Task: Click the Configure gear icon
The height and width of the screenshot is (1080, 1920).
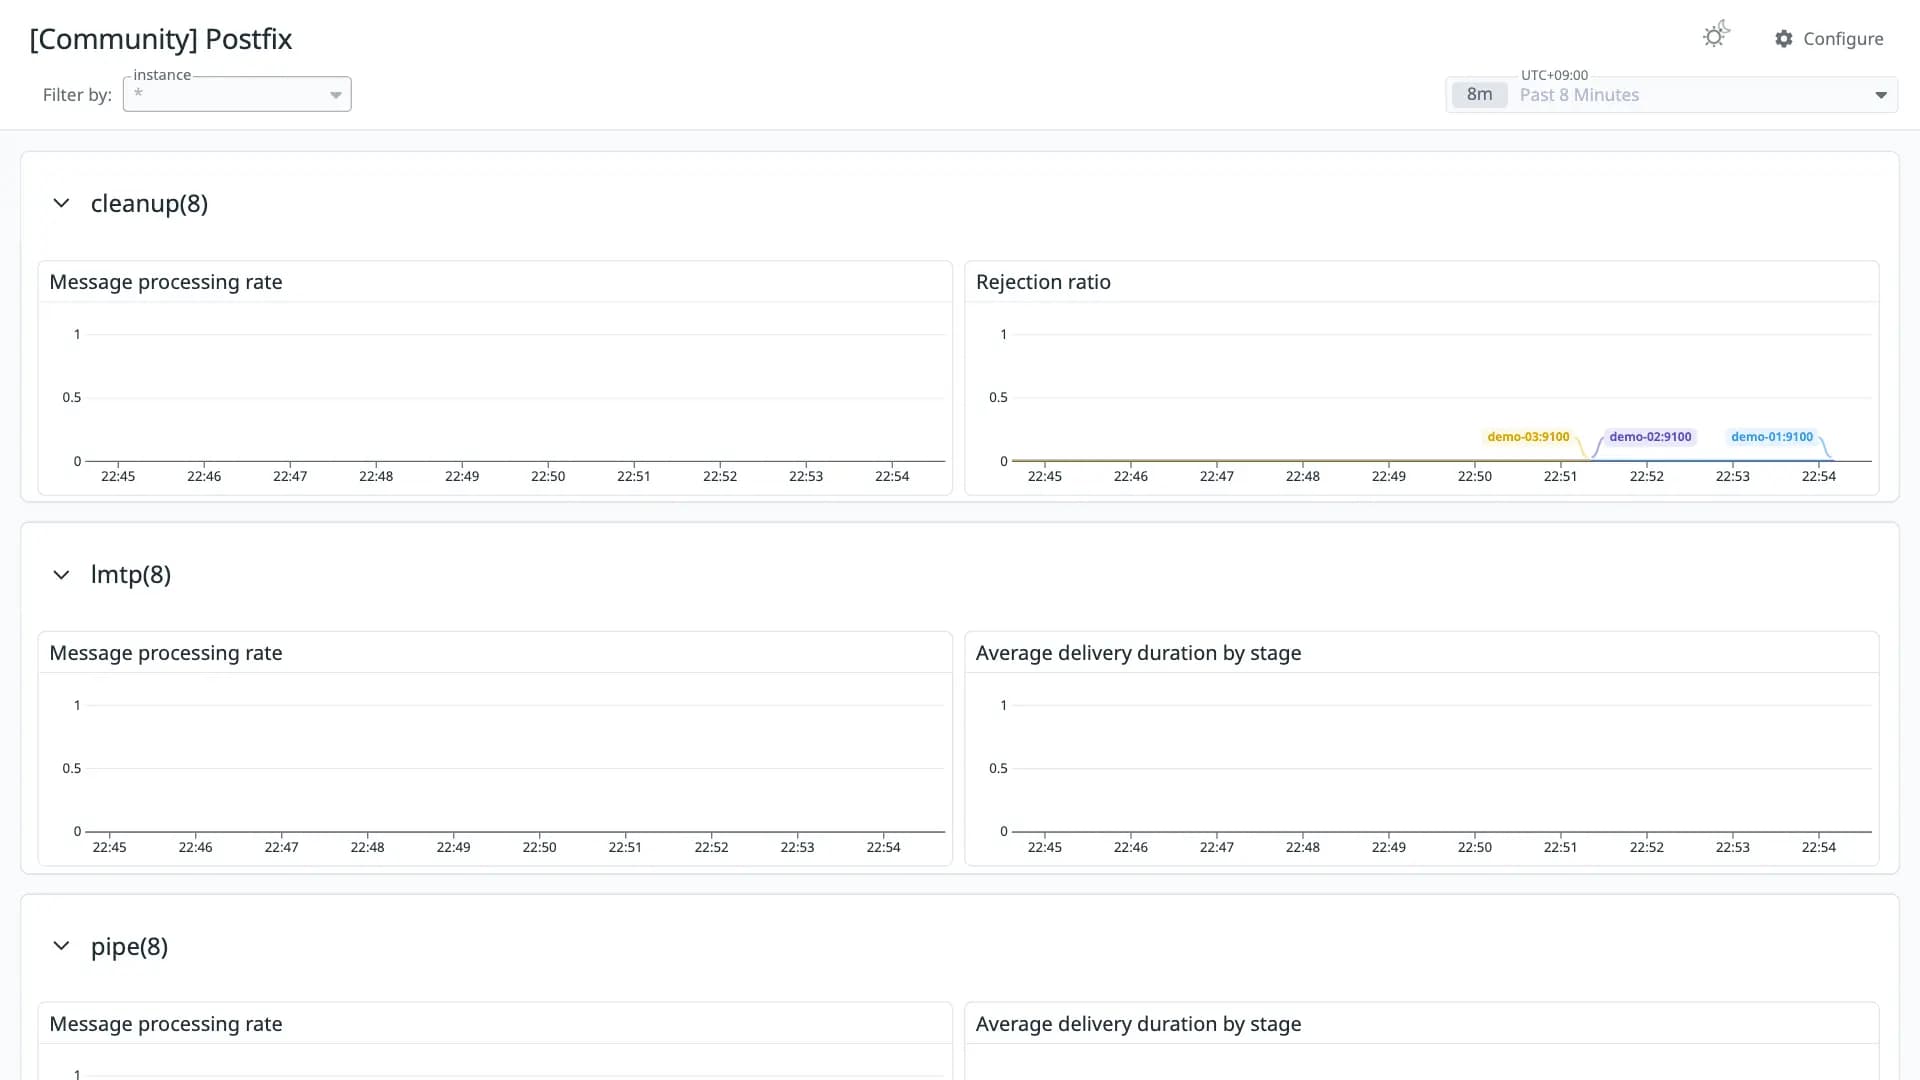Action: [1784, 38]
